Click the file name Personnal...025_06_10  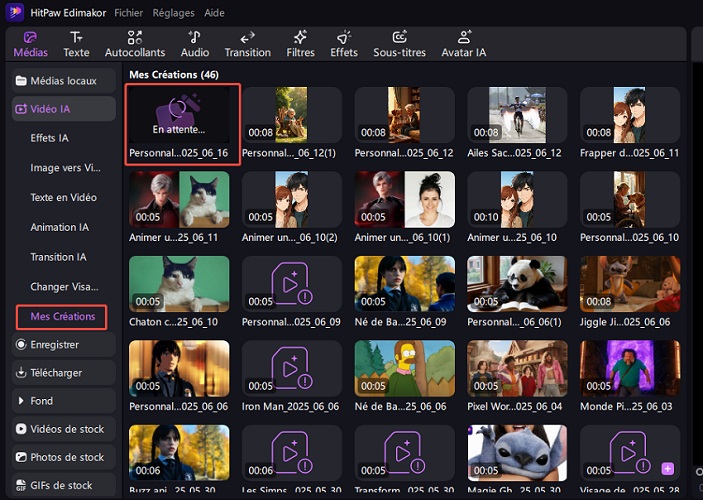[x=629, y=237]
